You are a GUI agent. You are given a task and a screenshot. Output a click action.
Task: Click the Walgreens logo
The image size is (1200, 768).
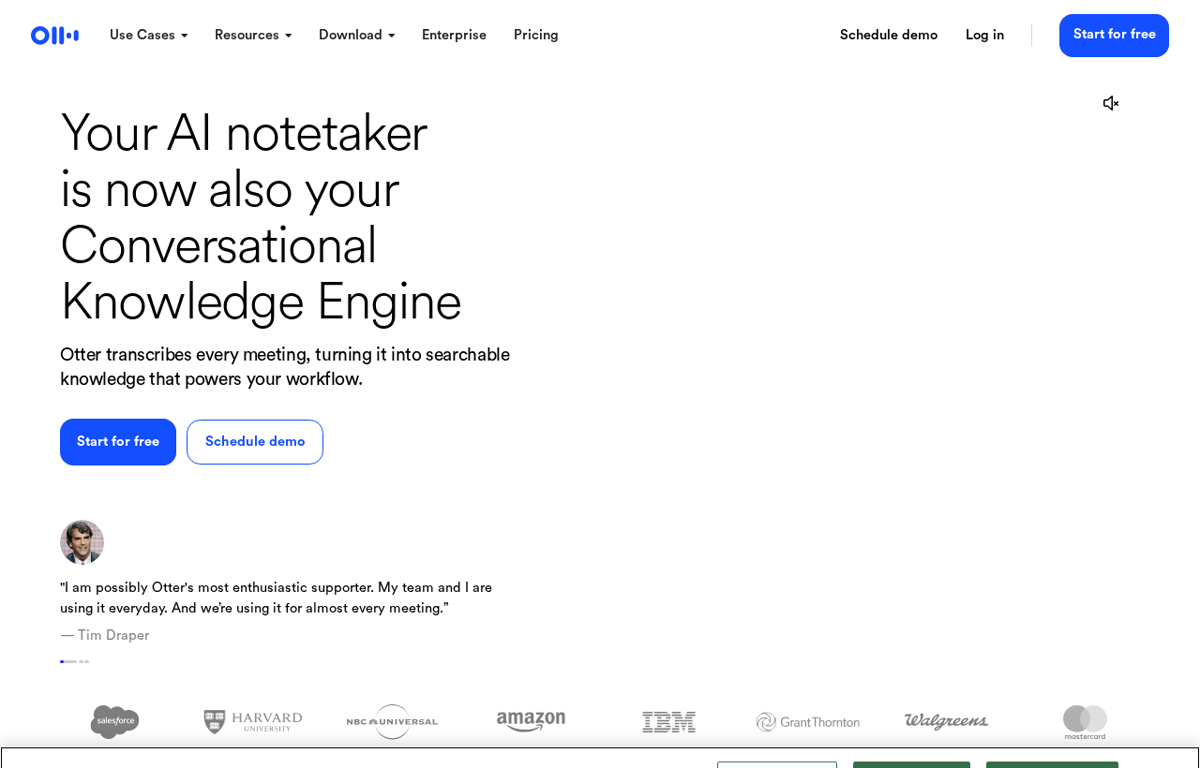coord(946,722)
